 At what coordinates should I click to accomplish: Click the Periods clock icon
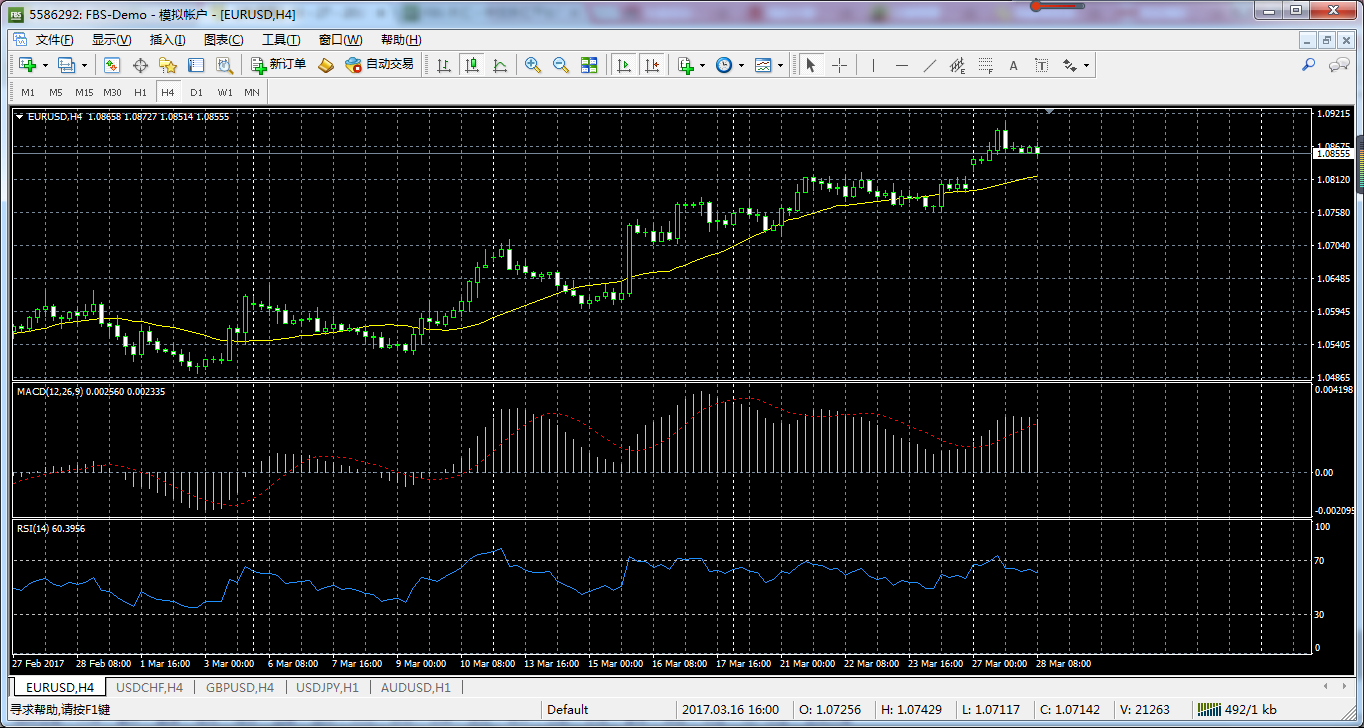[724, 65]
